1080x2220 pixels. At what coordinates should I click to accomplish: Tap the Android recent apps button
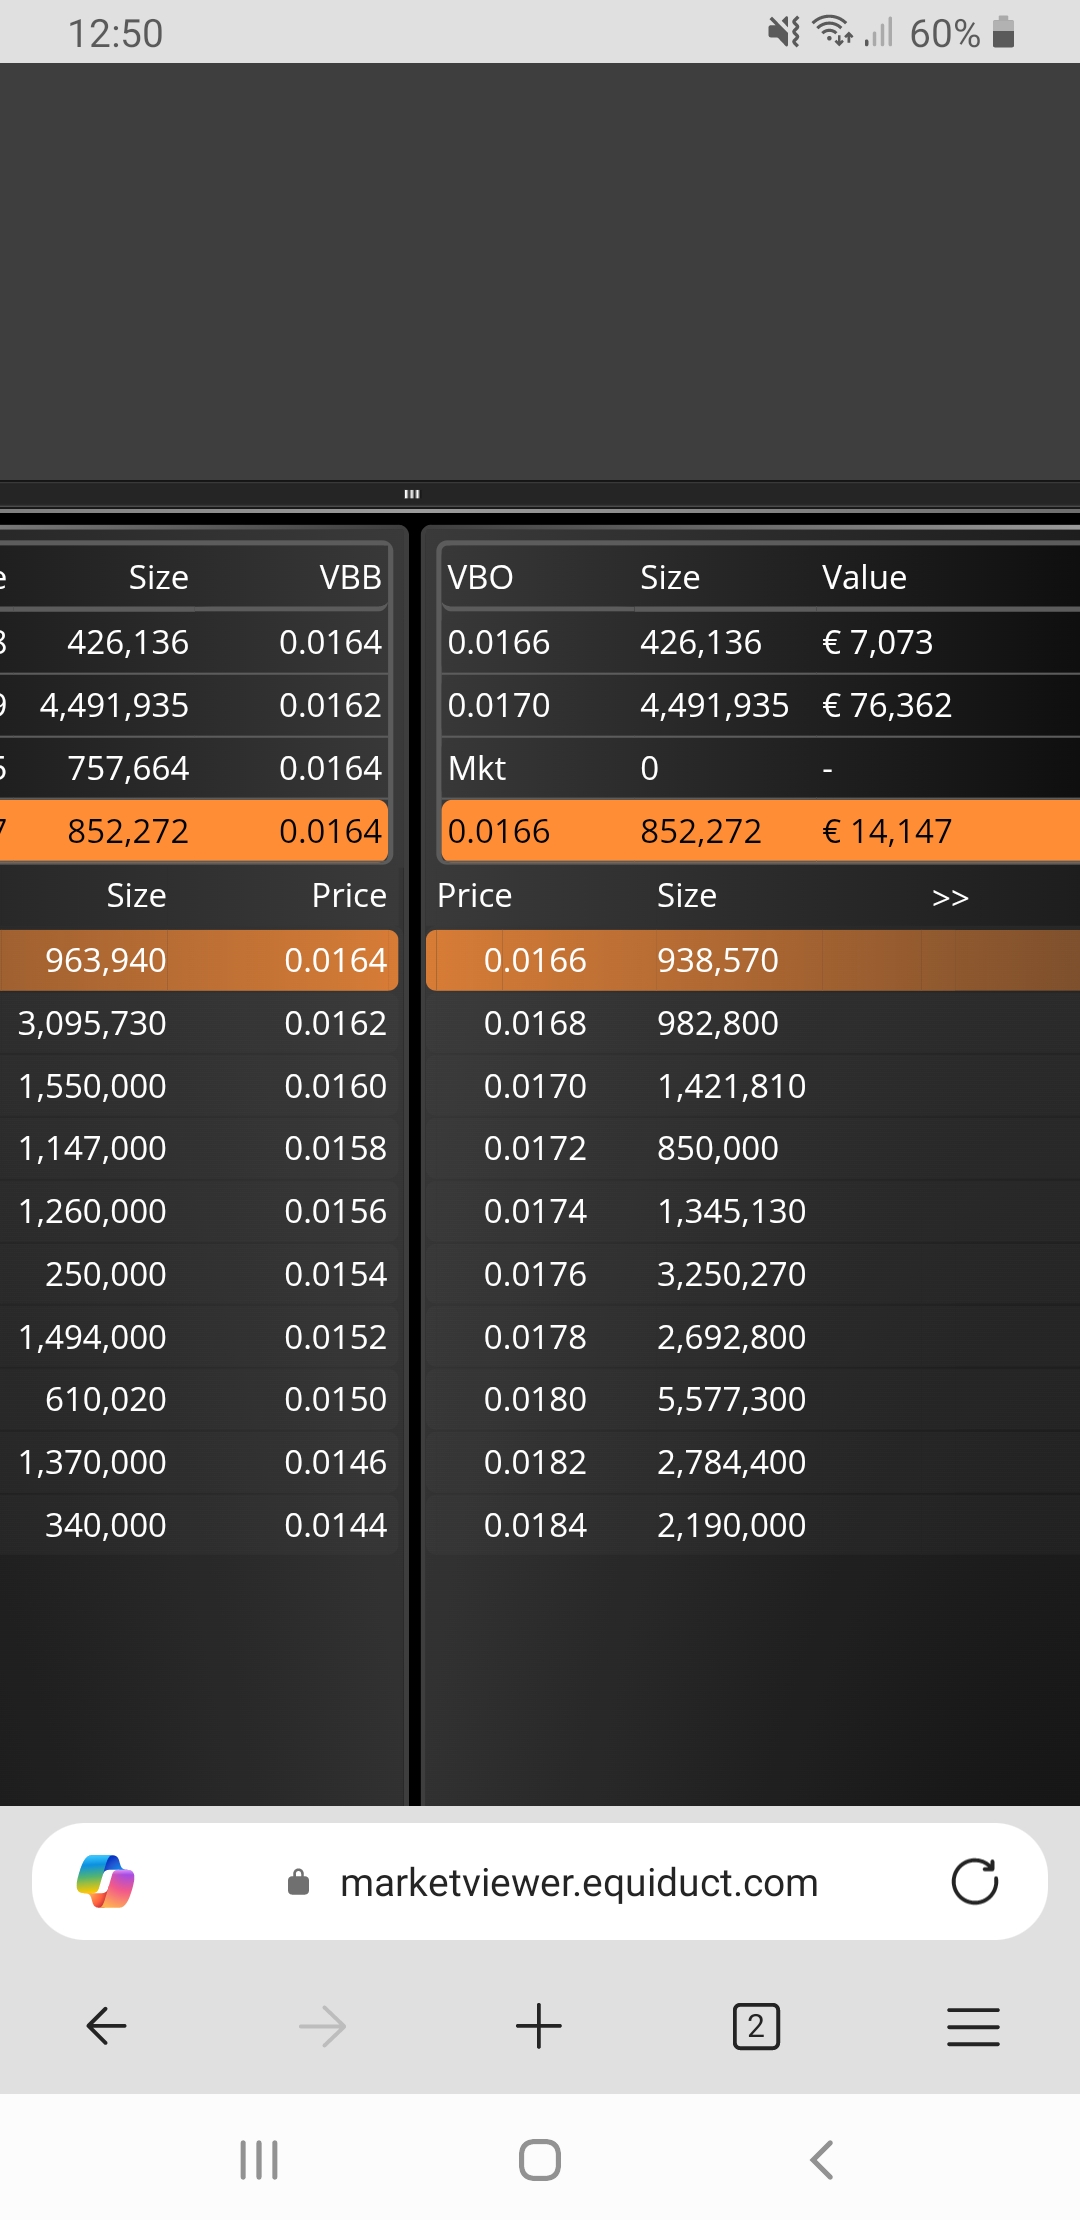(259, 2160)
